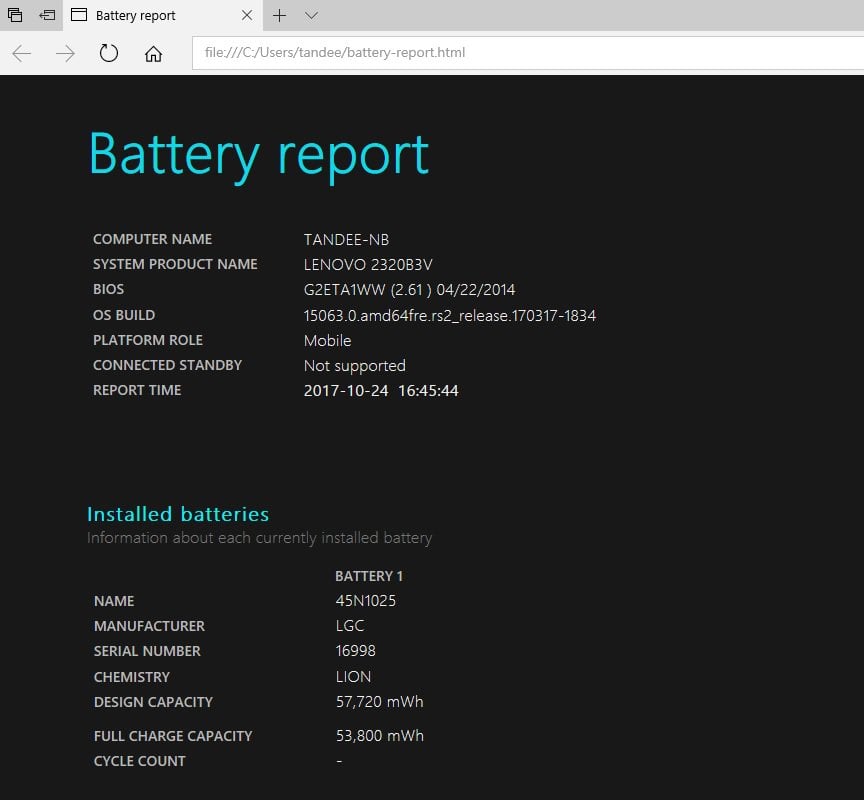
Task: Go to the home page icon
Action: (x=153, y=53)
